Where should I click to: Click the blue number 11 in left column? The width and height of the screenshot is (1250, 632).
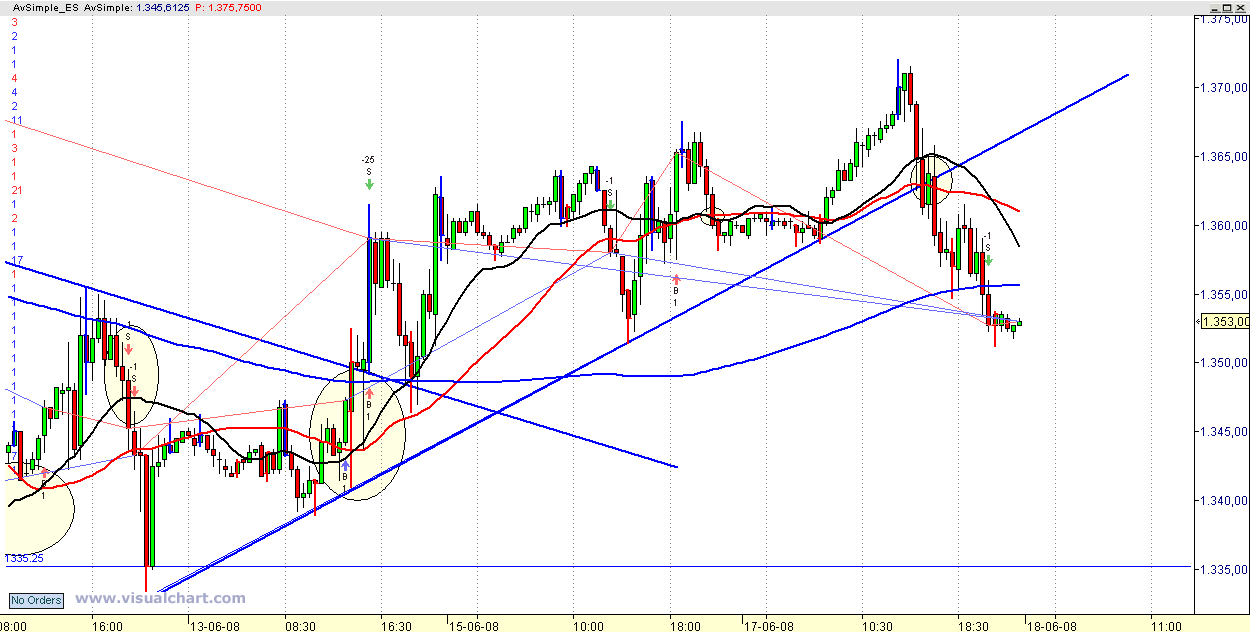pyautogui.click(x=15, y=120)
